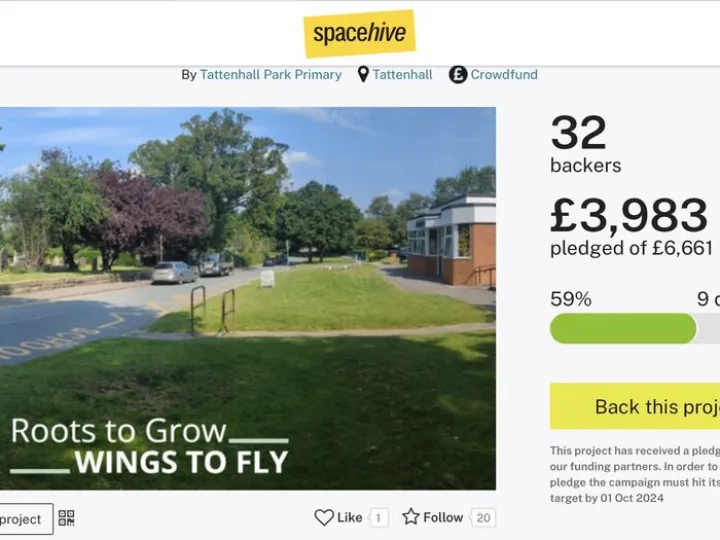Click the funding partner pledge notice text
This screenshot has height=540, width=720.
tap(634, 474)
